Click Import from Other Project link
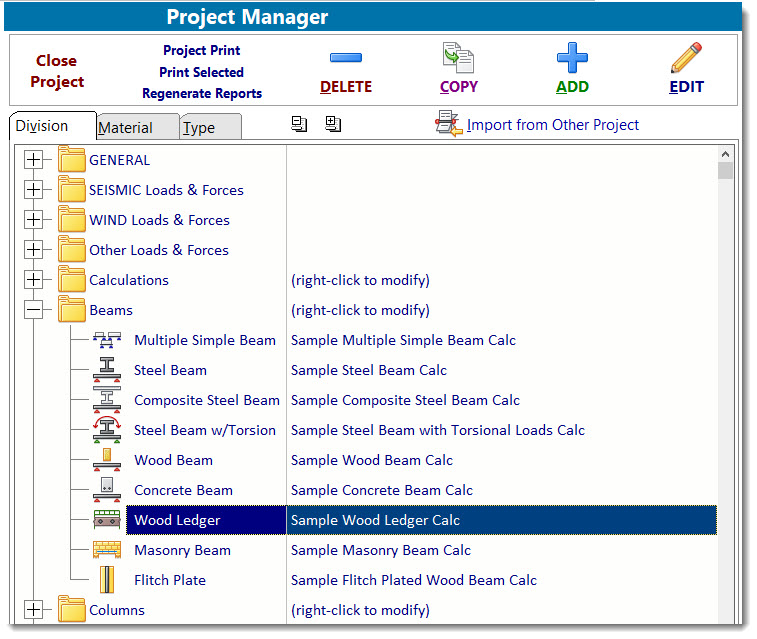757x639 pixels. pyautogui.click(x=552, y=125)
